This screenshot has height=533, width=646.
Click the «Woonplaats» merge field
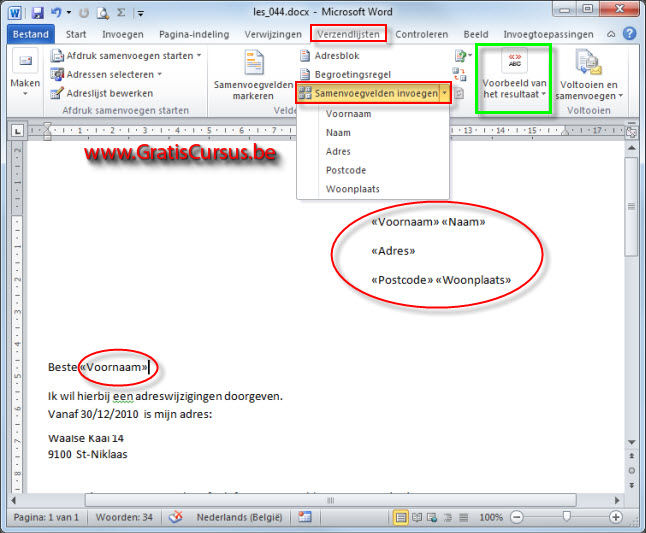tap(473, 280)
